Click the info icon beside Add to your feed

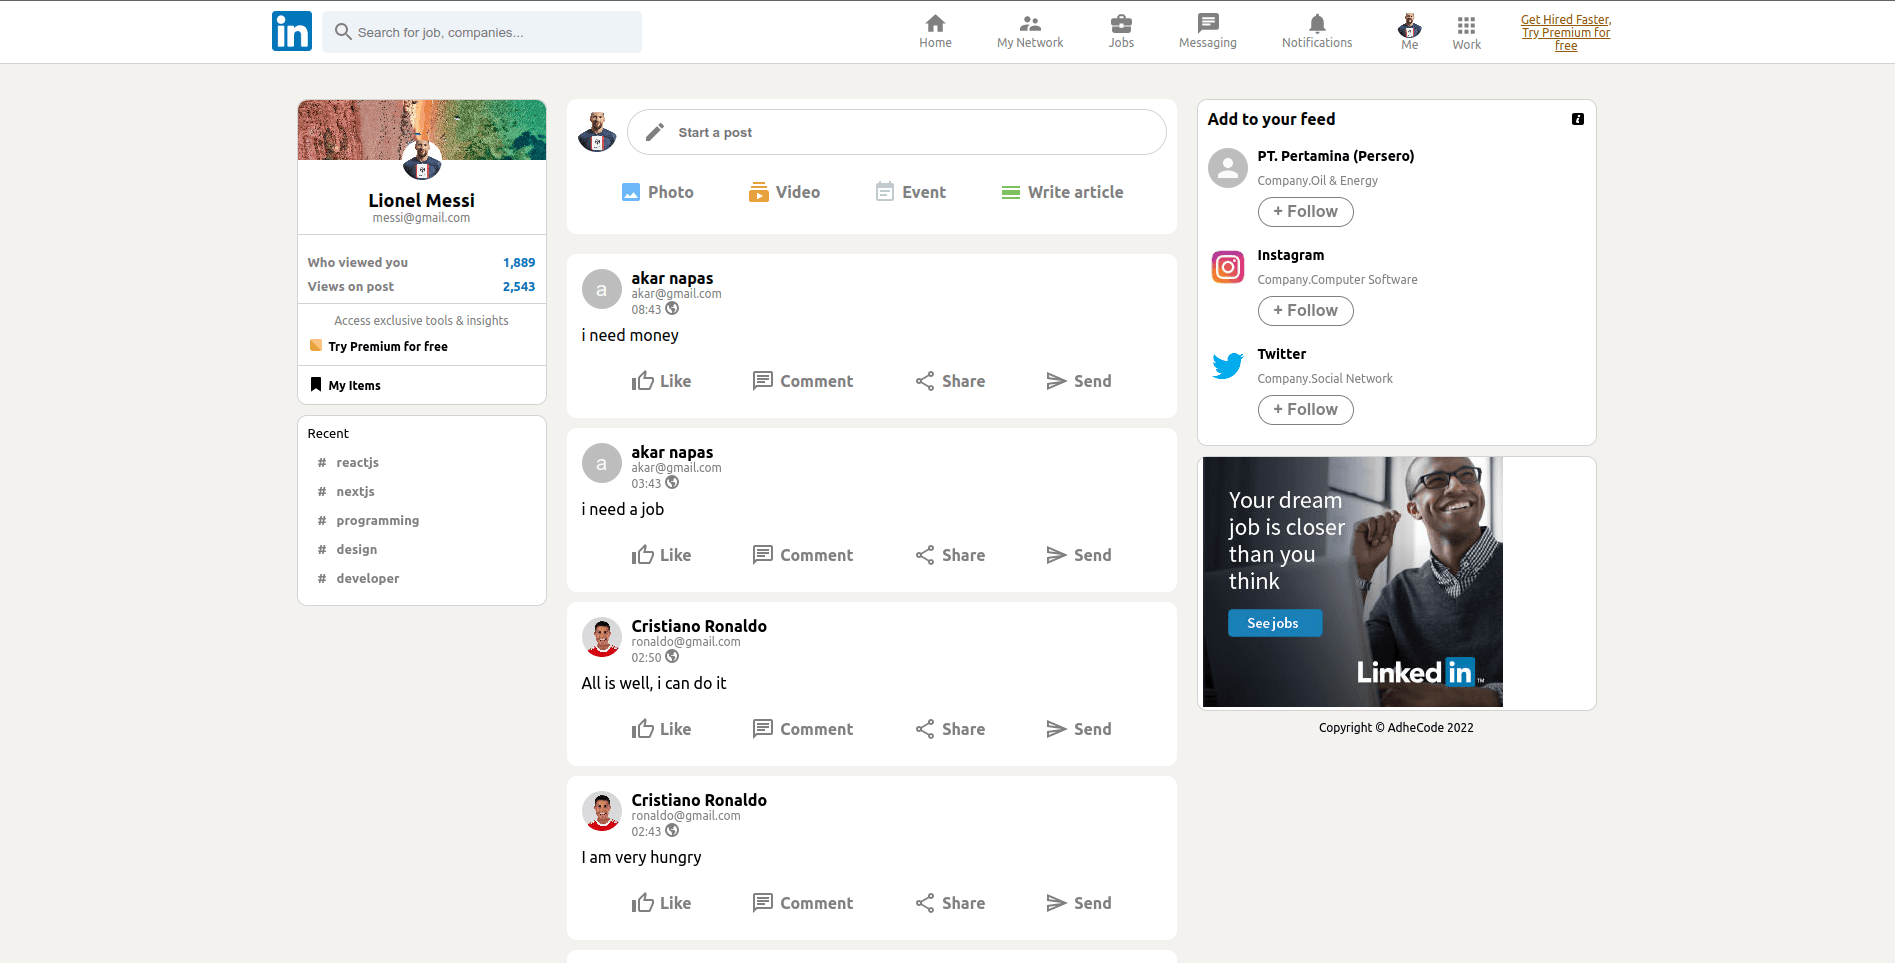point(1577,119)
